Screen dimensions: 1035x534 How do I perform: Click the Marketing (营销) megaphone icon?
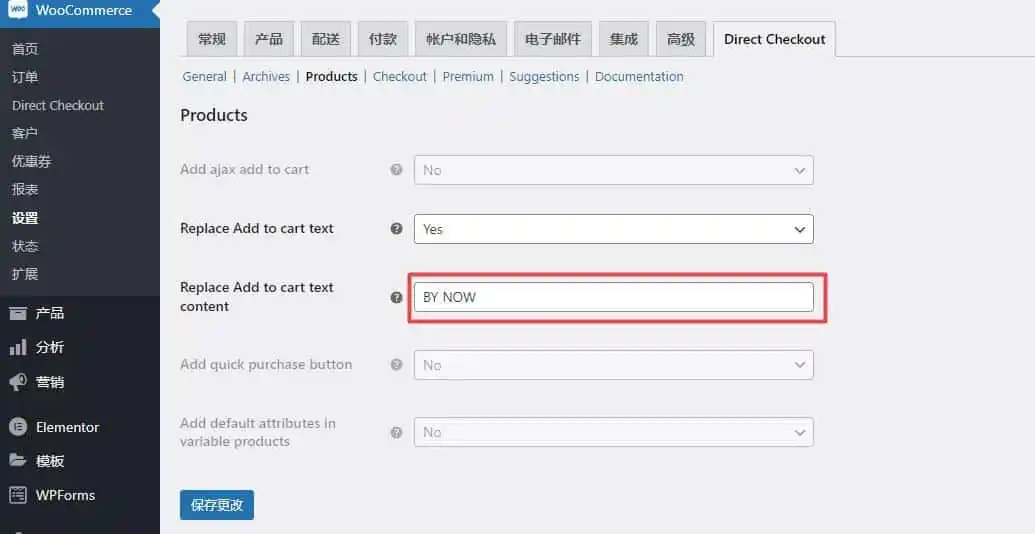18,382
